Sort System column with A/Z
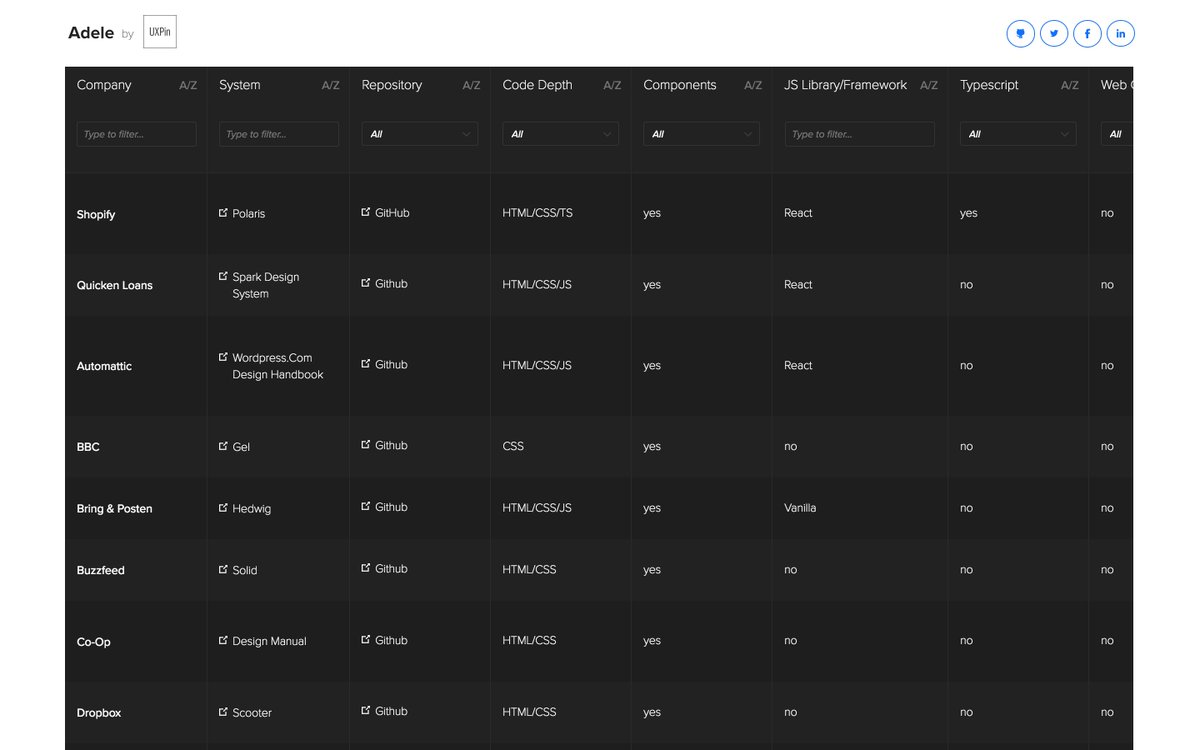Viewport: 1200px width, 750px height. [331, 86]
